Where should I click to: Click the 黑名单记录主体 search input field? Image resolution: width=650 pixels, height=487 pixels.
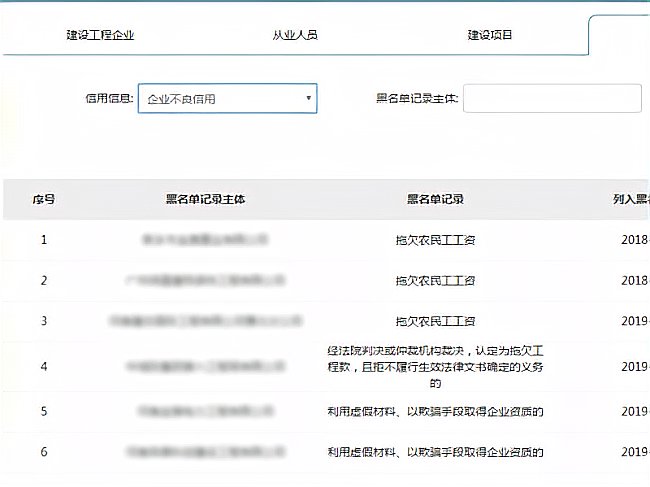[552, 98]
